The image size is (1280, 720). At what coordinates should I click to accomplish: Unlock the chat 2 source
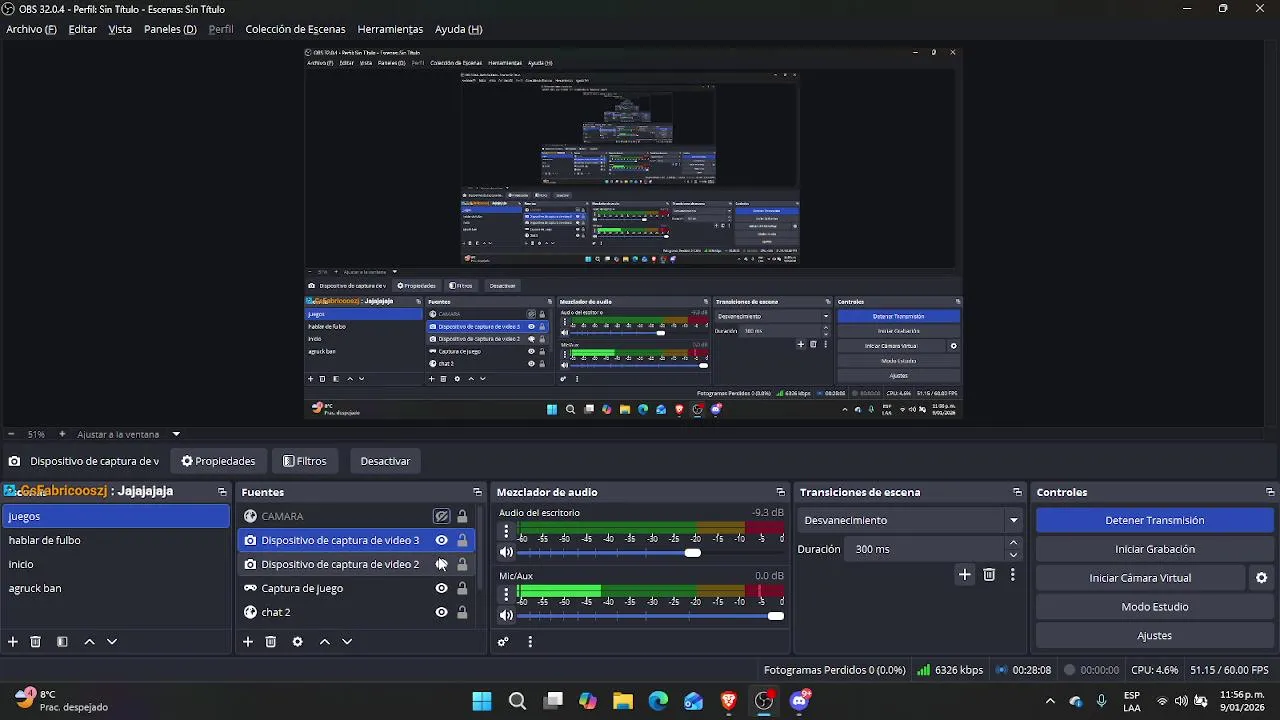click(462, 612)
